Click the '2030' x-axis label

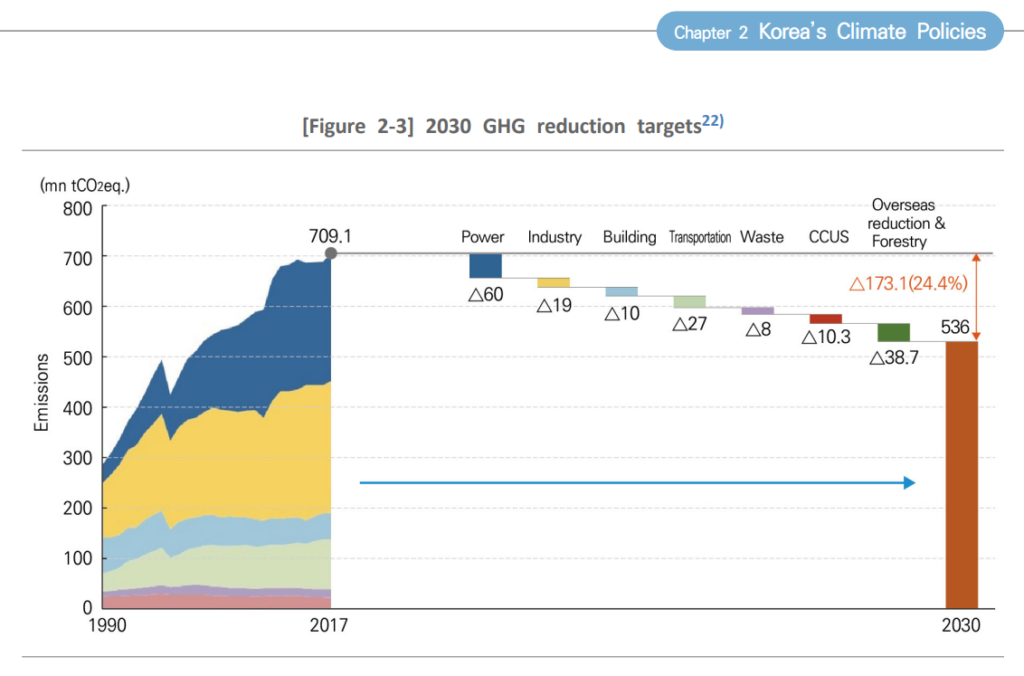[961, 626]
